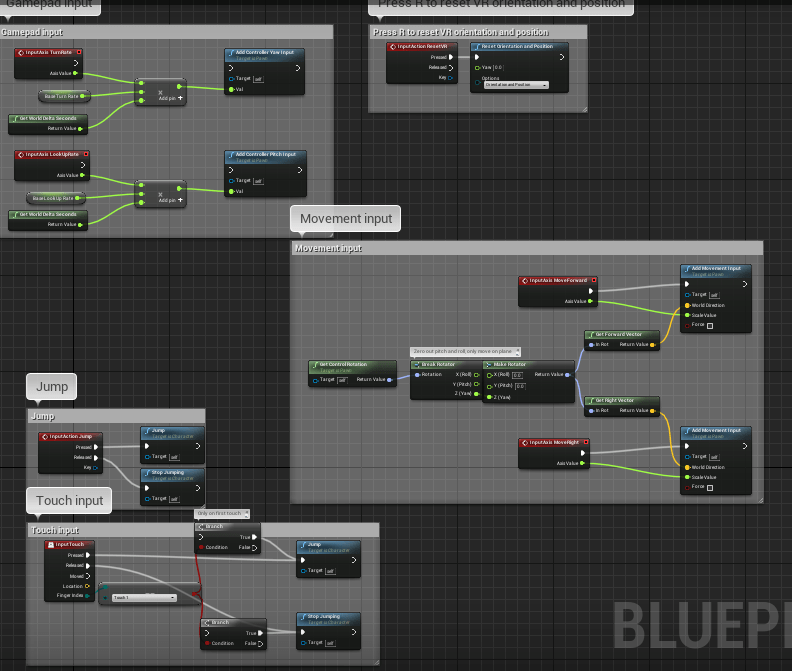
Task: Click the InputAction ResetVR node icon
Action: pyautogui.click(x=392, y=46)
